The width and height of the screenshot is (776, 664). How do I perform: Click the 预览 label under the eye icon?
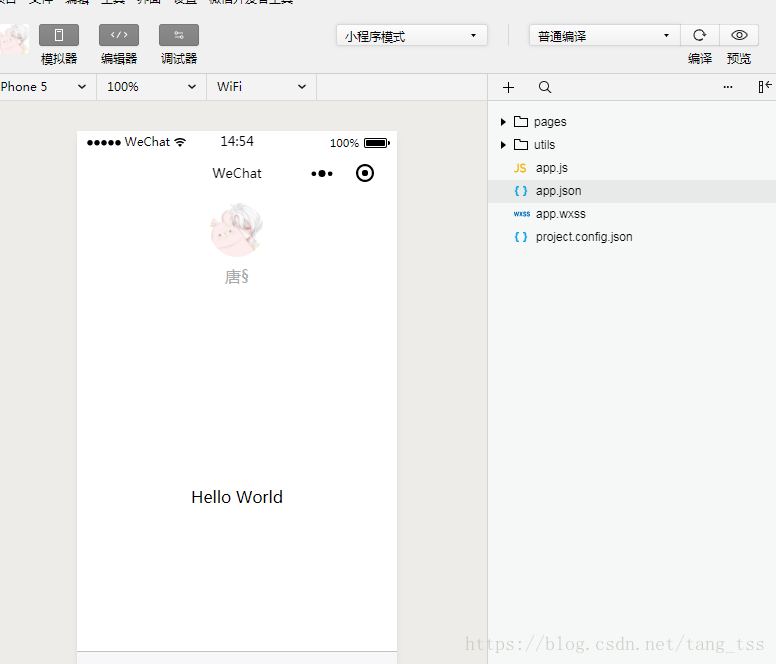pos(739,59)
